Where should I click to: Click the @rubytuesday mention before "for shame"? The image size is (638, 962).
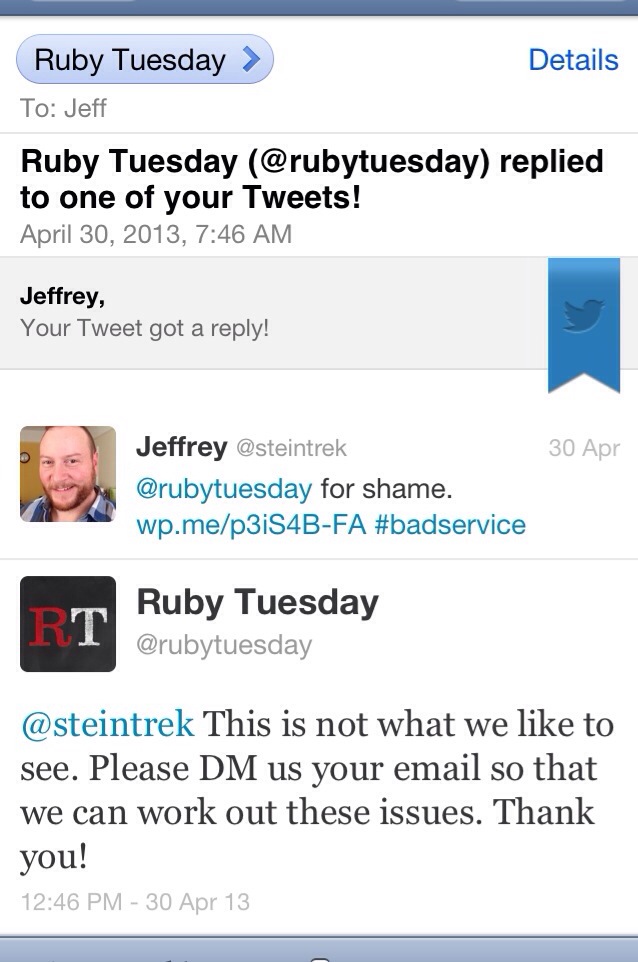(224, 489)
